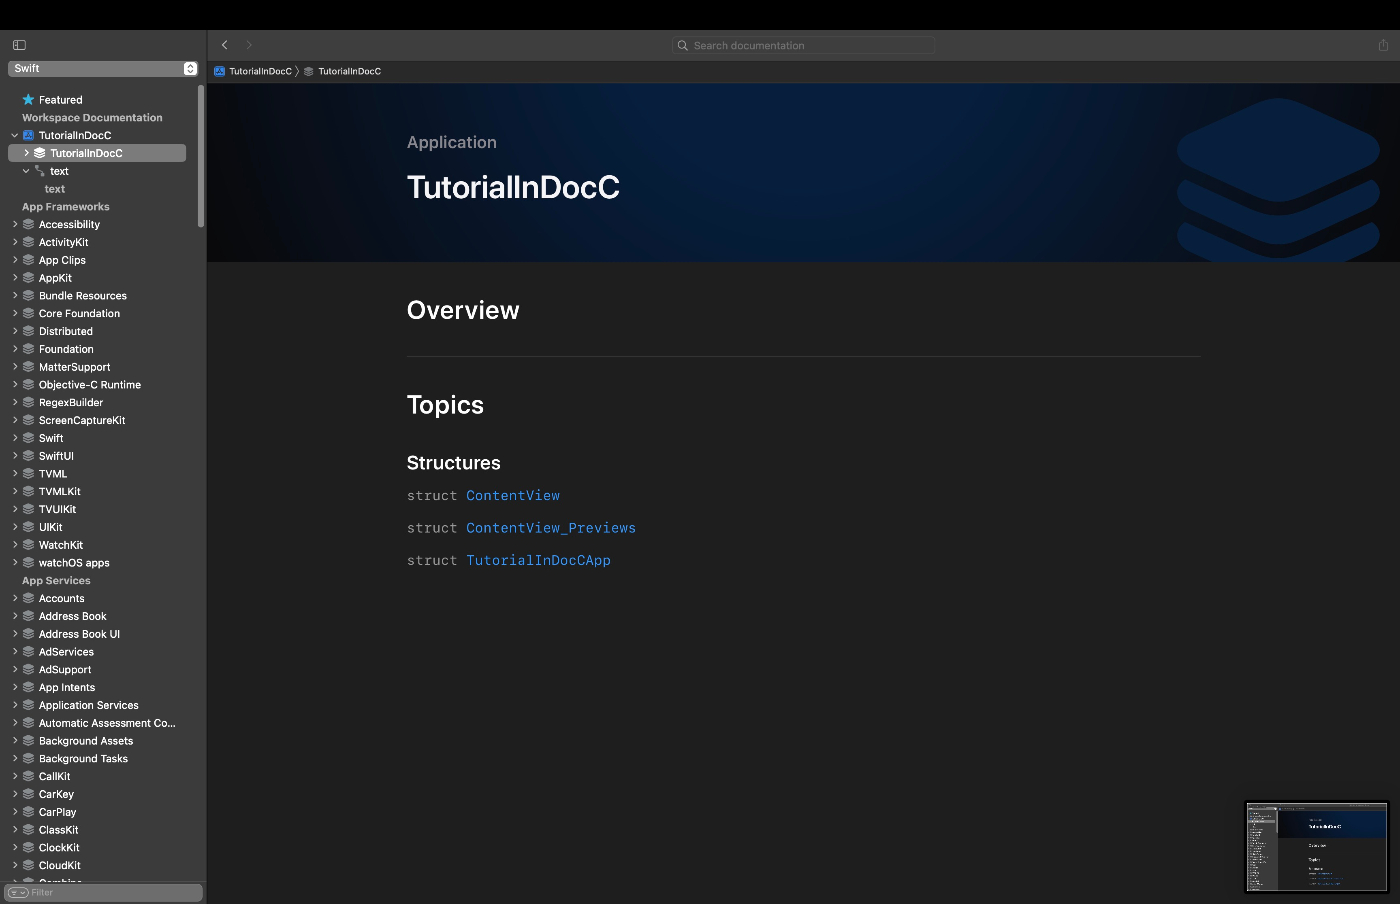Toggle the sidebar visibility icon
1400x904 pixels.
[19, 45]
